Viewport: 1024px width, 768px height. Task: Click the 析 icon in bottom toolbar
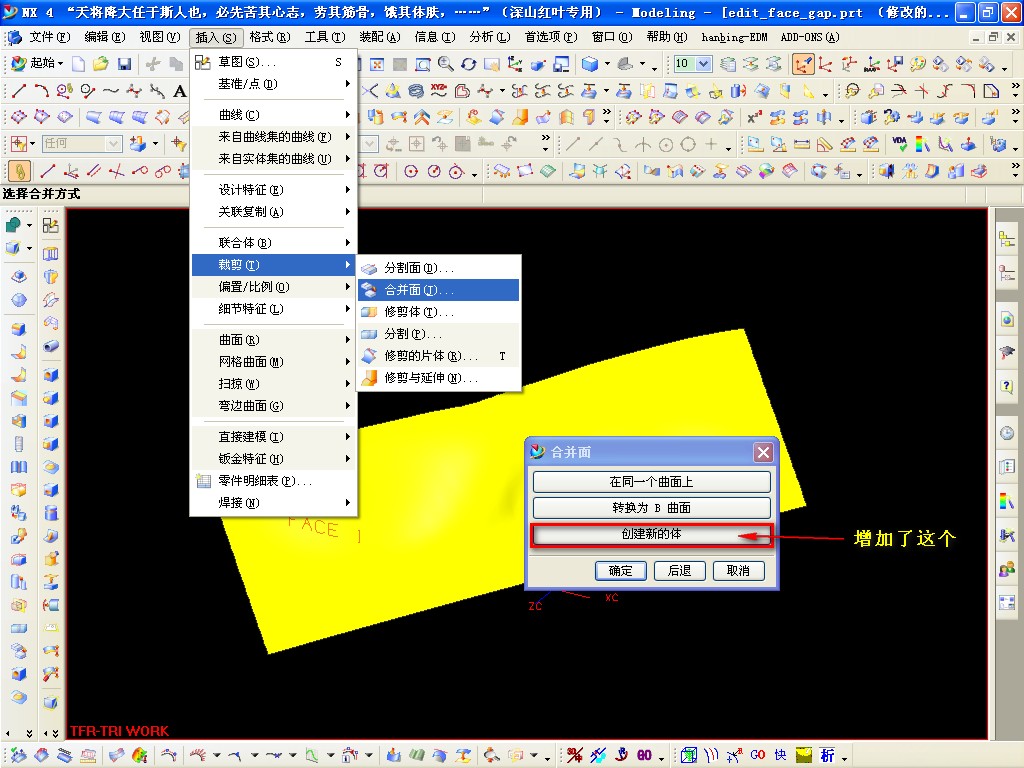(x=827, y=755)
